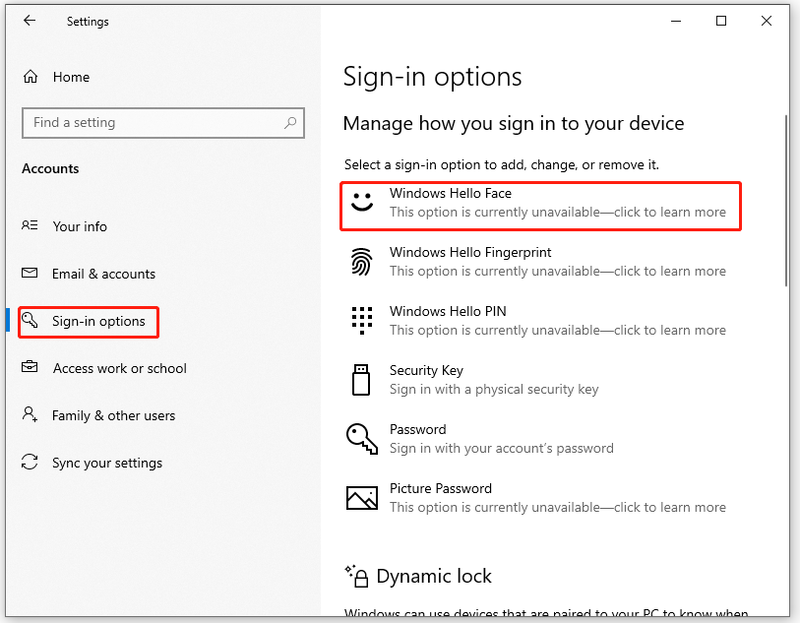The width and height of the screenshot is (800, 623).
Task: Expand the Windows Hello PIN option
Action: coord(540,320)
